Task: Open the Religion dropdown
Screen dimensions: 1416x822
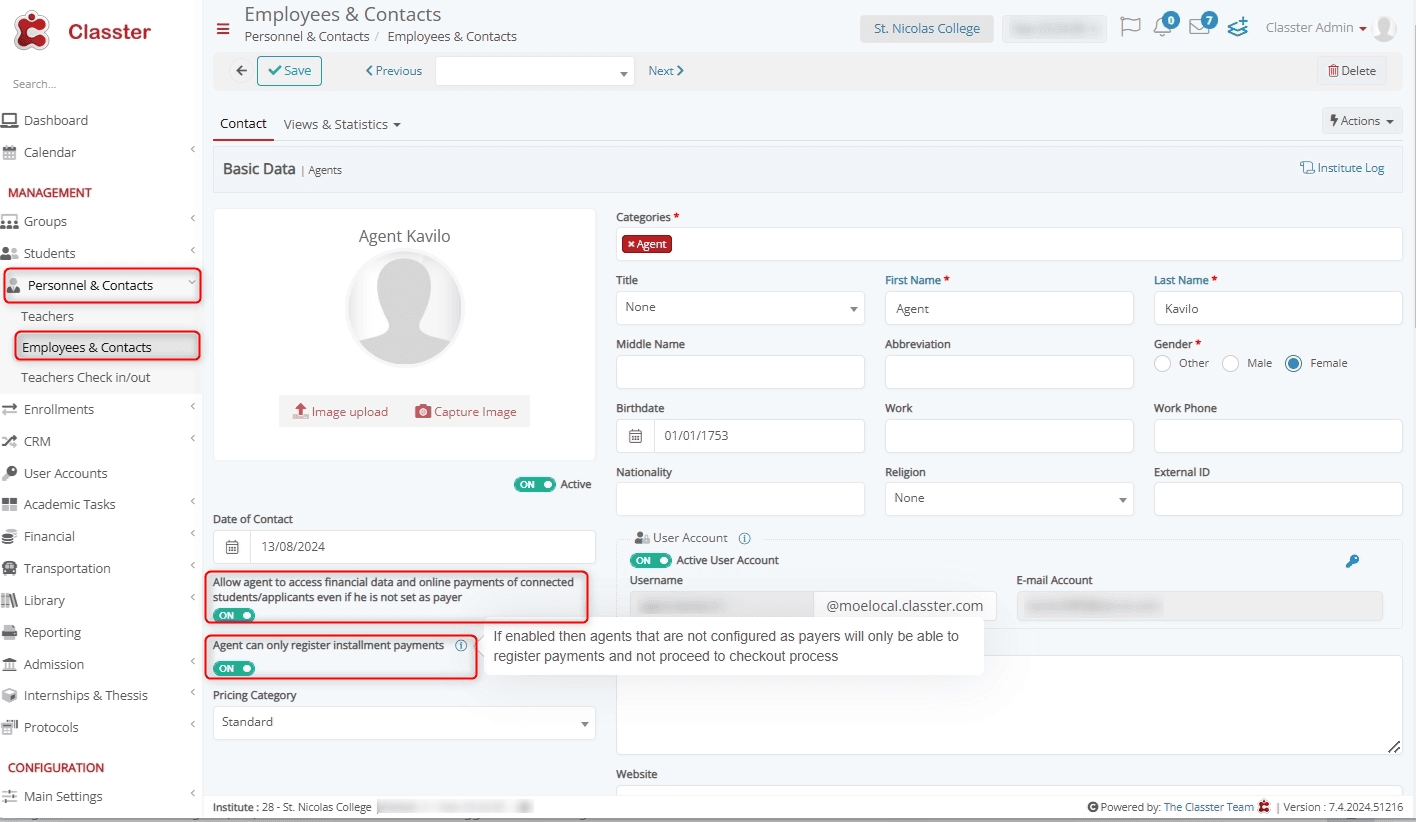Action: click(x=1009, y=499)
